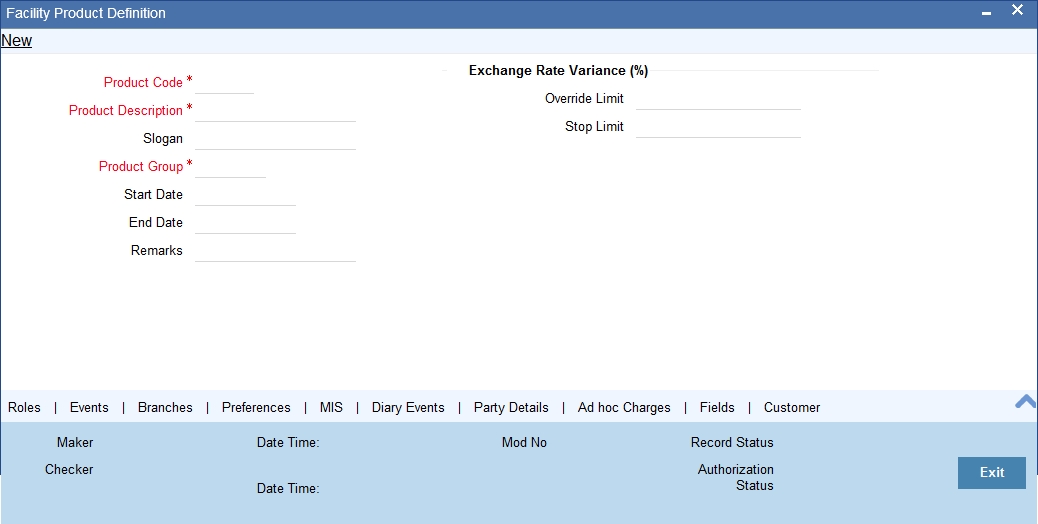Click the Product Code label

(x=143, y=83)
